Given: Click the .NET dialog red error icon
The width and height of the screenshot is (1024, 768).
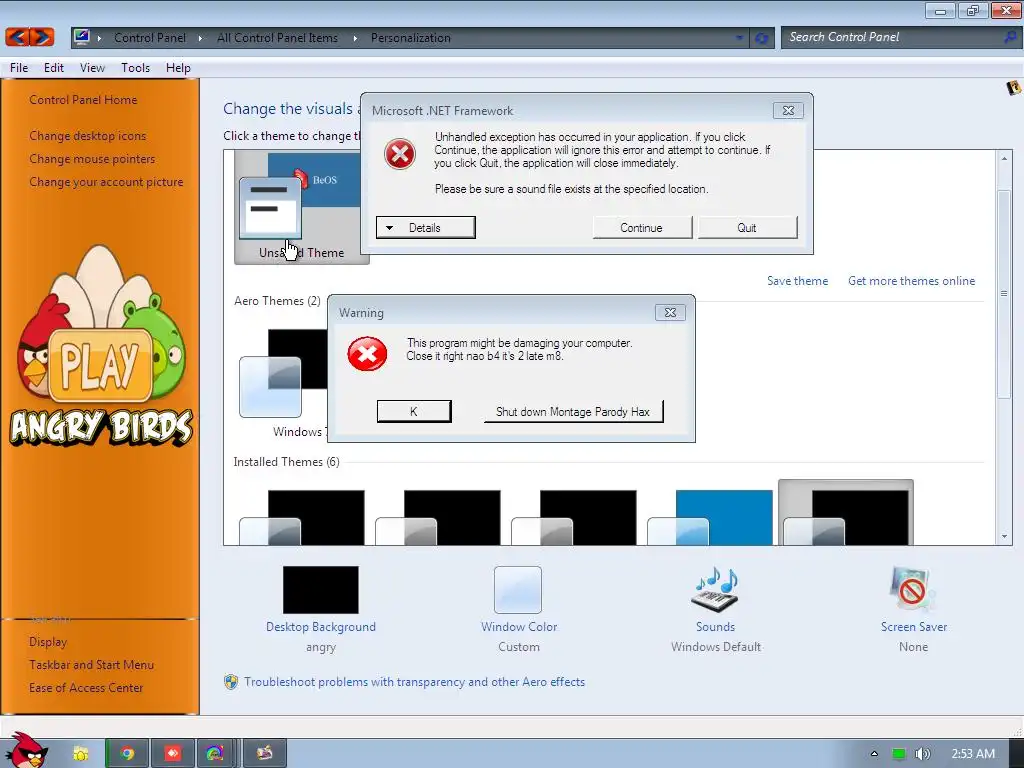Looking at the screenshot, I should point(400,155).
